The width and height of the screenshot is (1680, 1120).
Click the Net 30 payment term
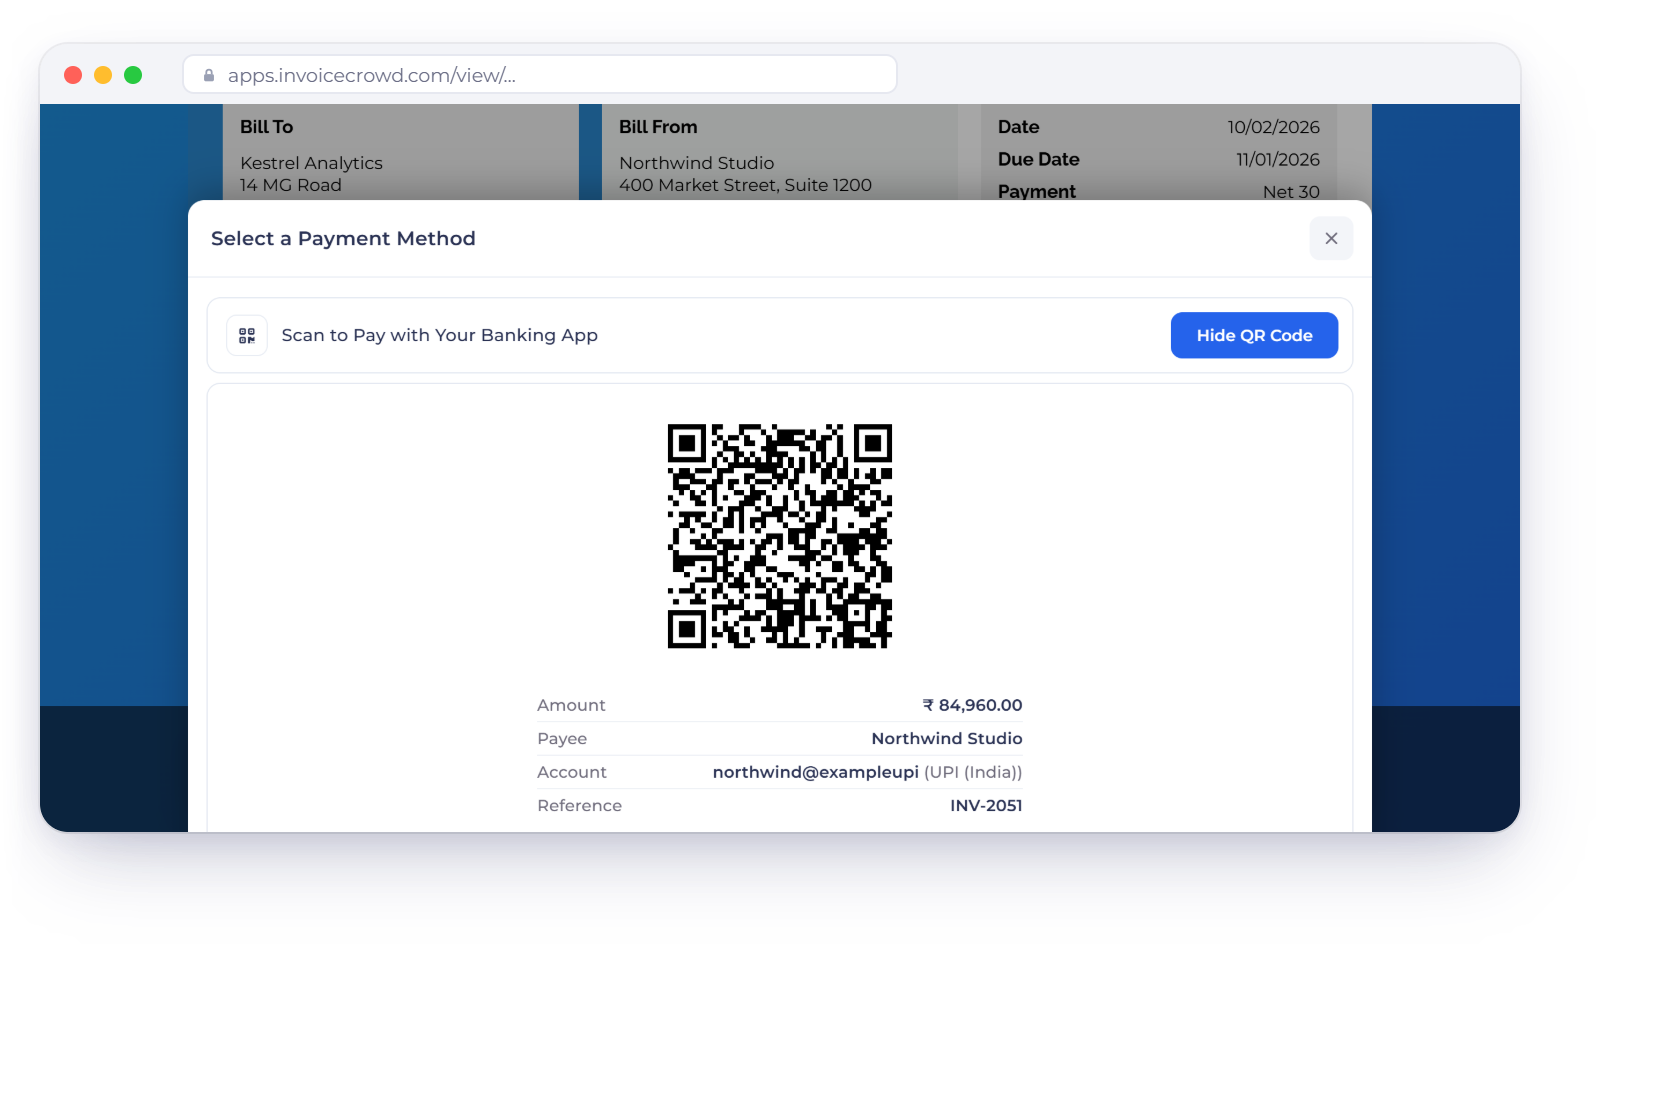pos(1291,191)
